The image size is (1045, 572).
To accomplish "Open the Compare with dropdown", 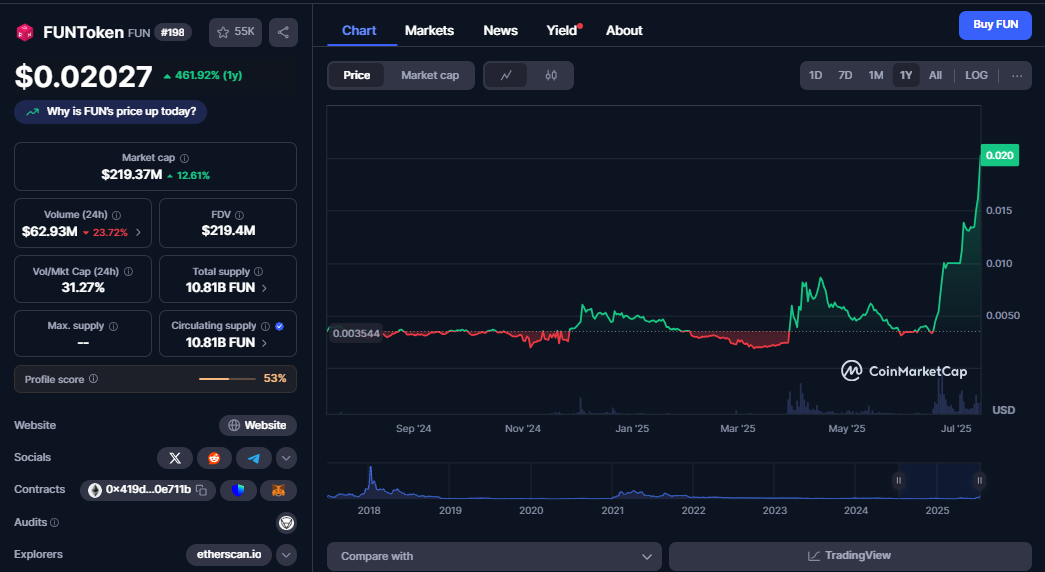I will pyautogui.click(x=494, y=556).
